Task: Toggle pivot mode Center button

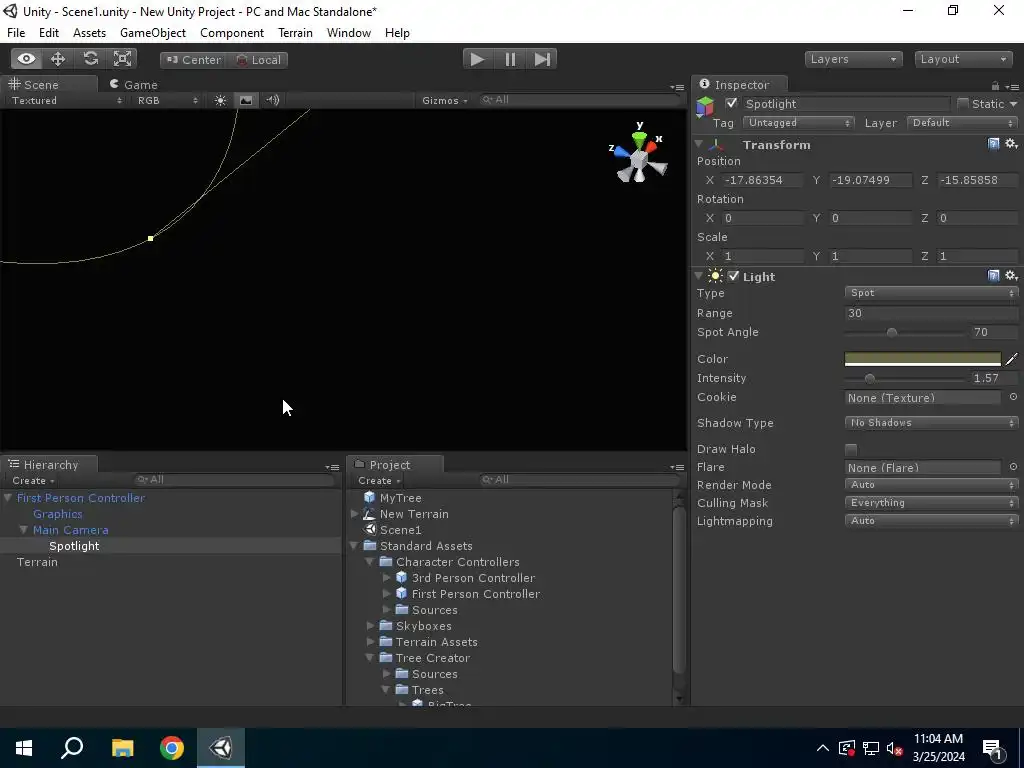Action: (193, 60)
